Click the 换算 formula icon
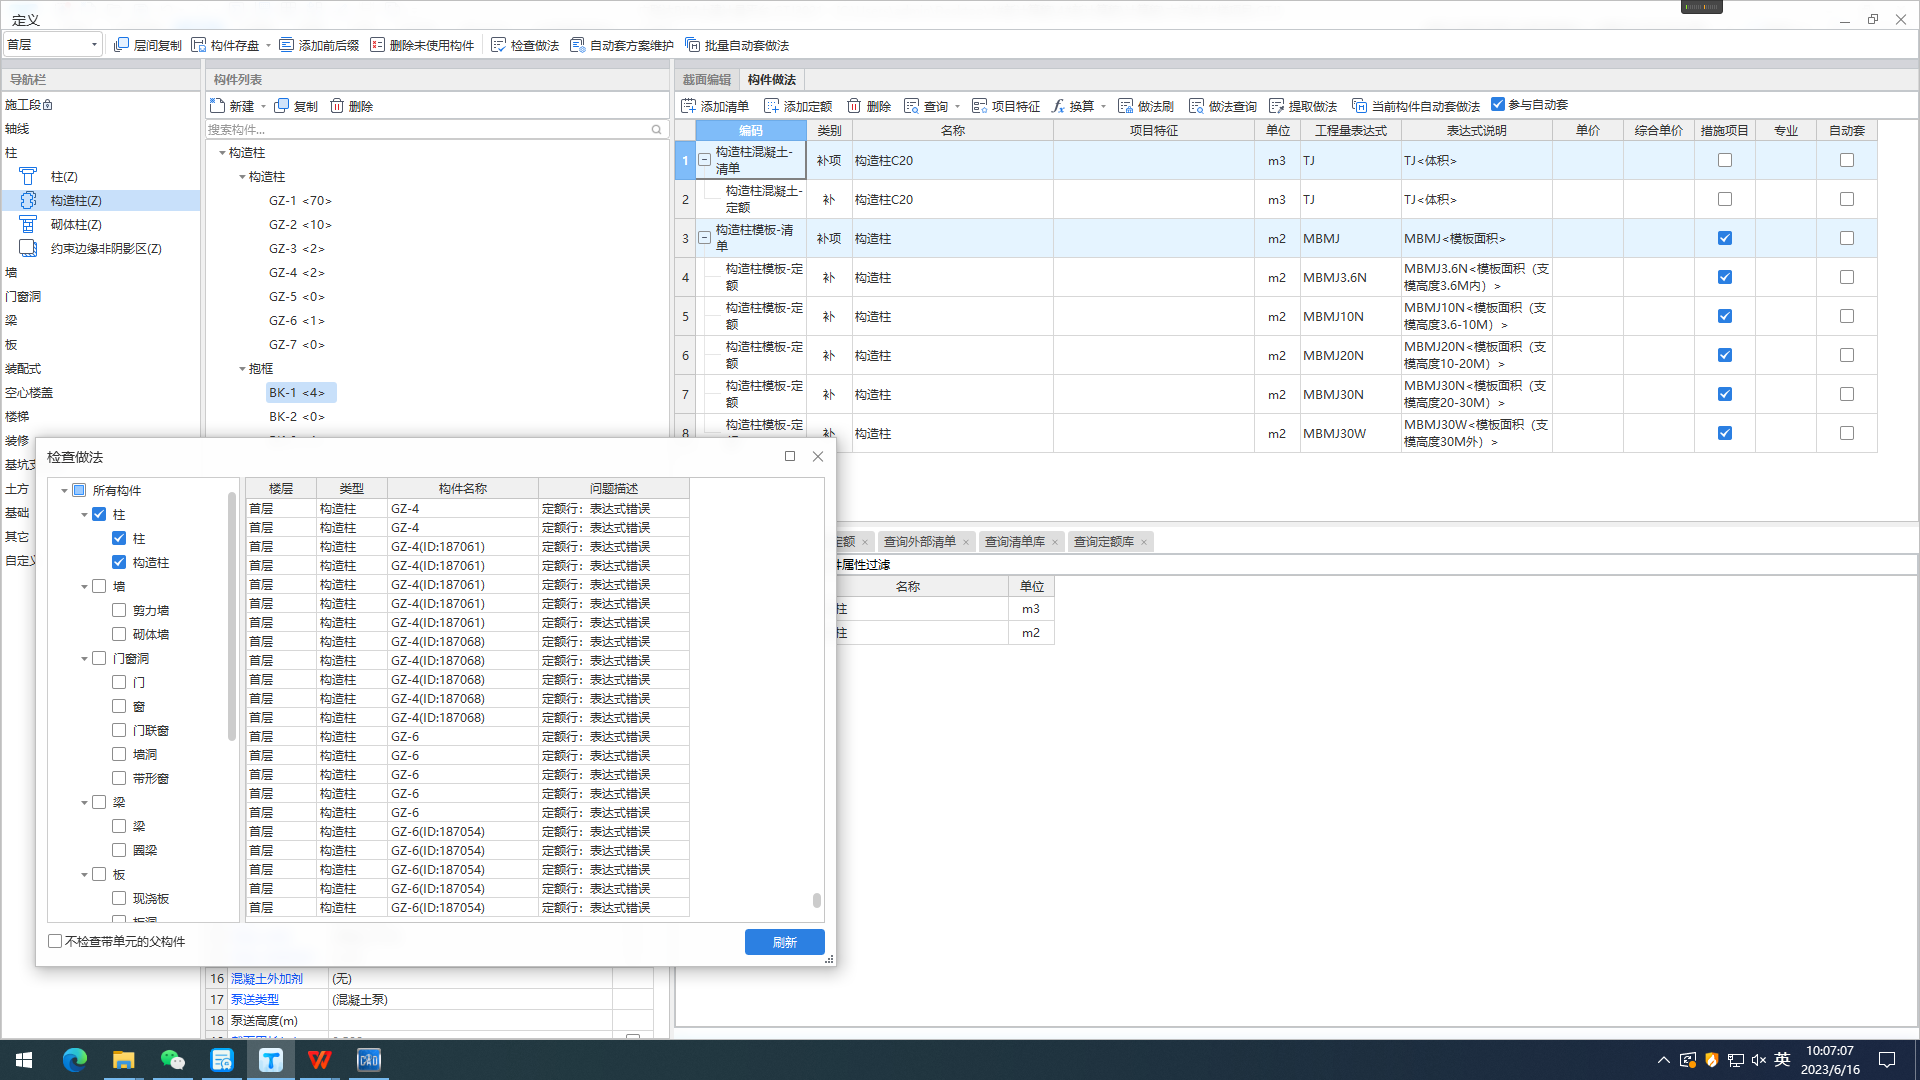1920x1080 pixels. pos(1058,106)
